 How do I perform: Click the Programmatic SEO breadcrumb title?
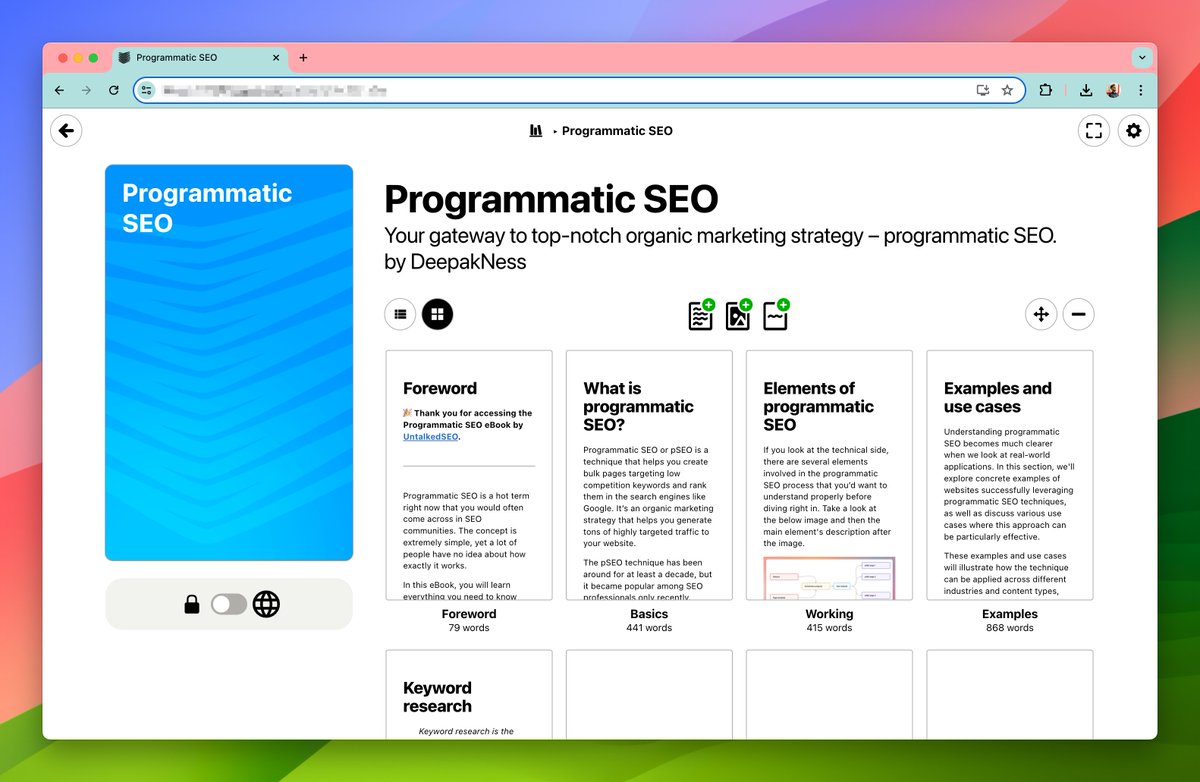click(x=617, y=131)
